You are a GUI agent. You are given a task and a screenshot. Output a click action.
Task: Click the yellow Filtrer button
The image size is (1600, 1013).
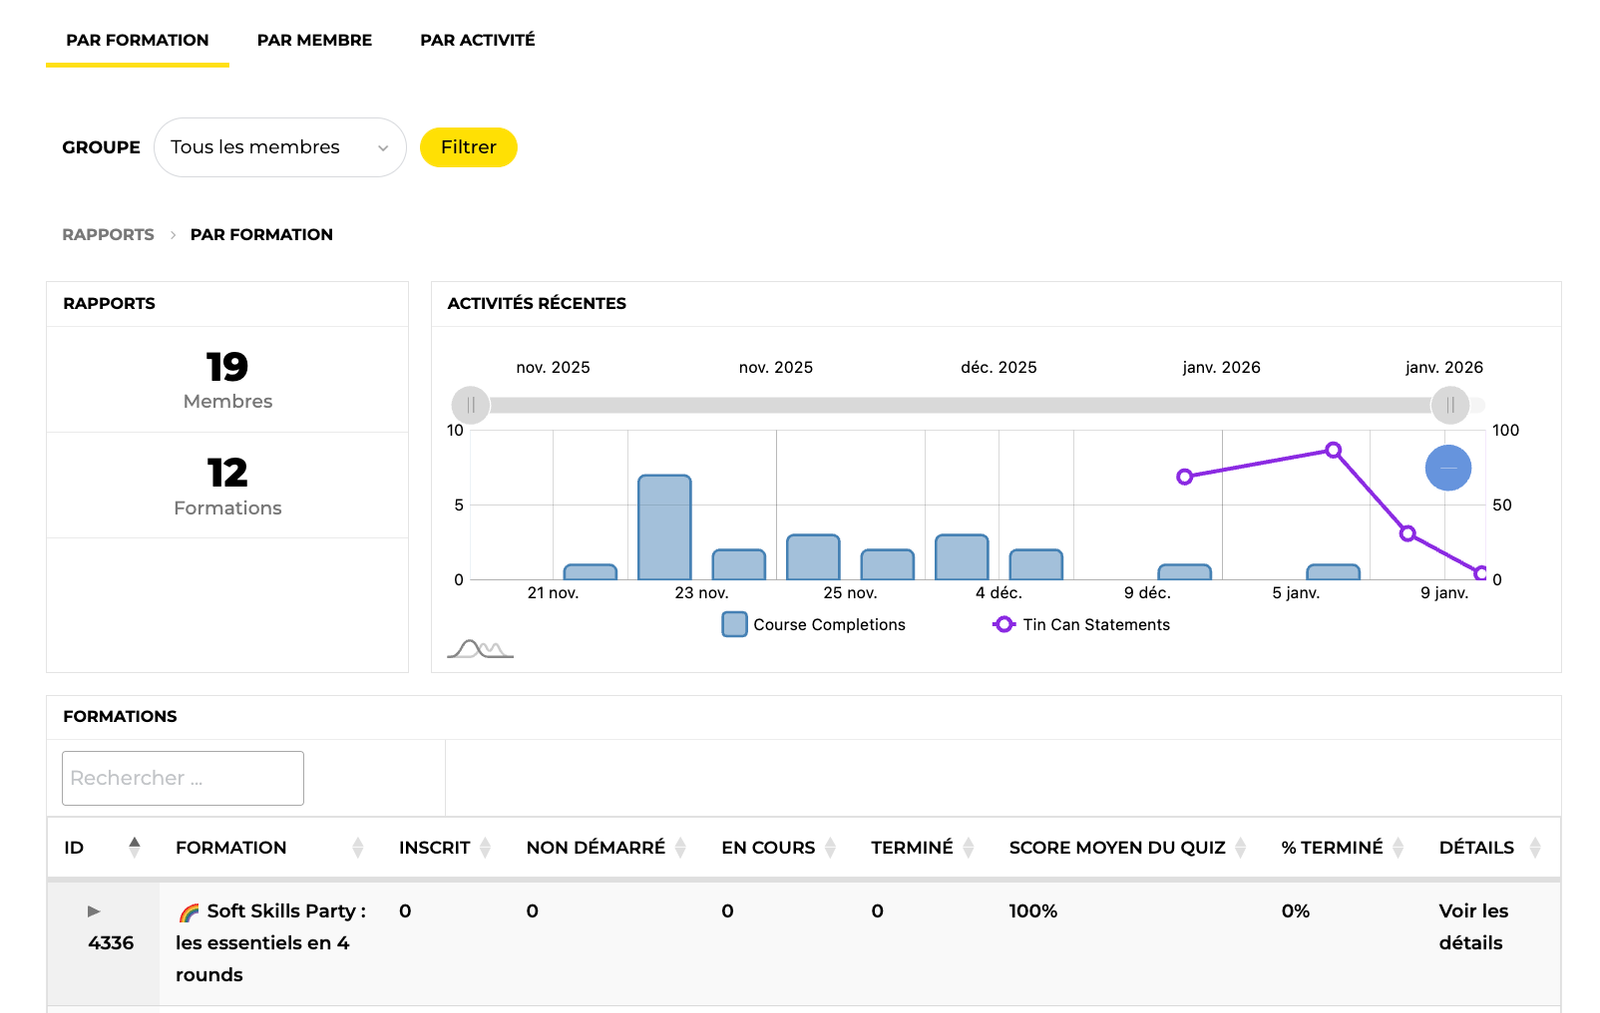pyautogui.click(x=468, y=147)
